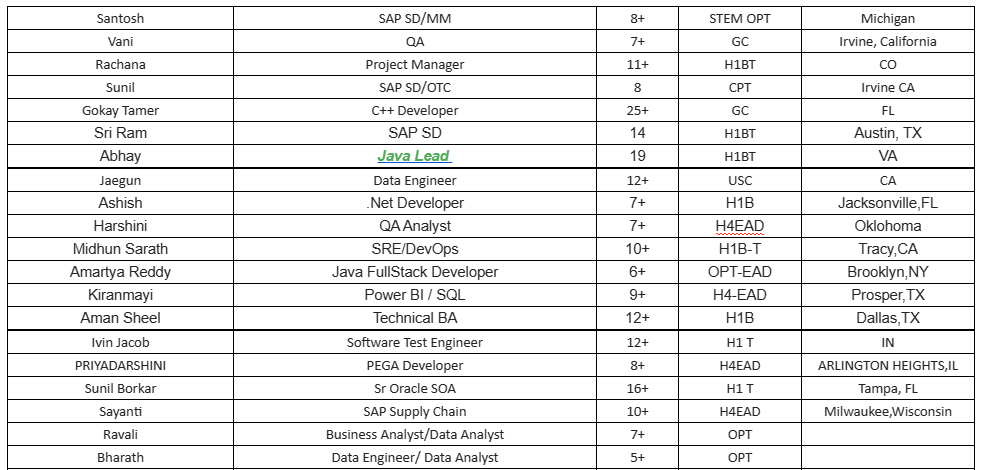
Task: Click the Software Test Engineer cell
Action: 414,342
